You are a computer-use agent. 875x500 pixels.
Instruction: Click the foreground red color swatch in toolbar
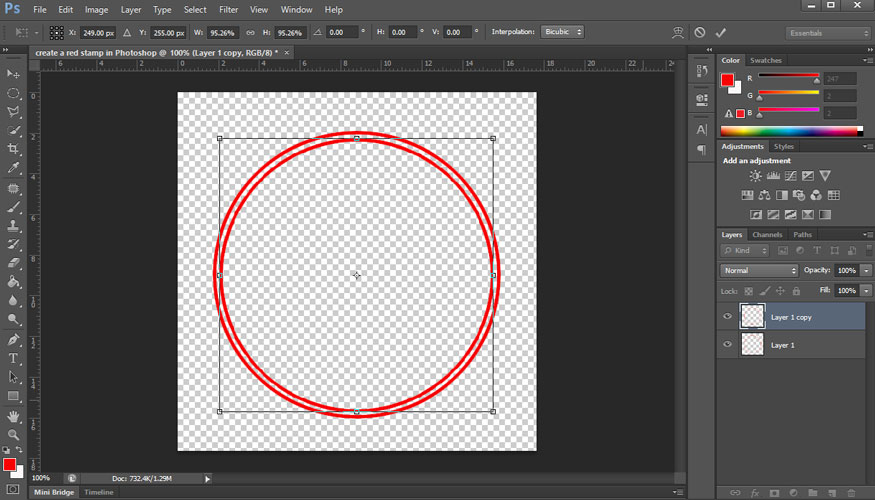pos(9,465)
